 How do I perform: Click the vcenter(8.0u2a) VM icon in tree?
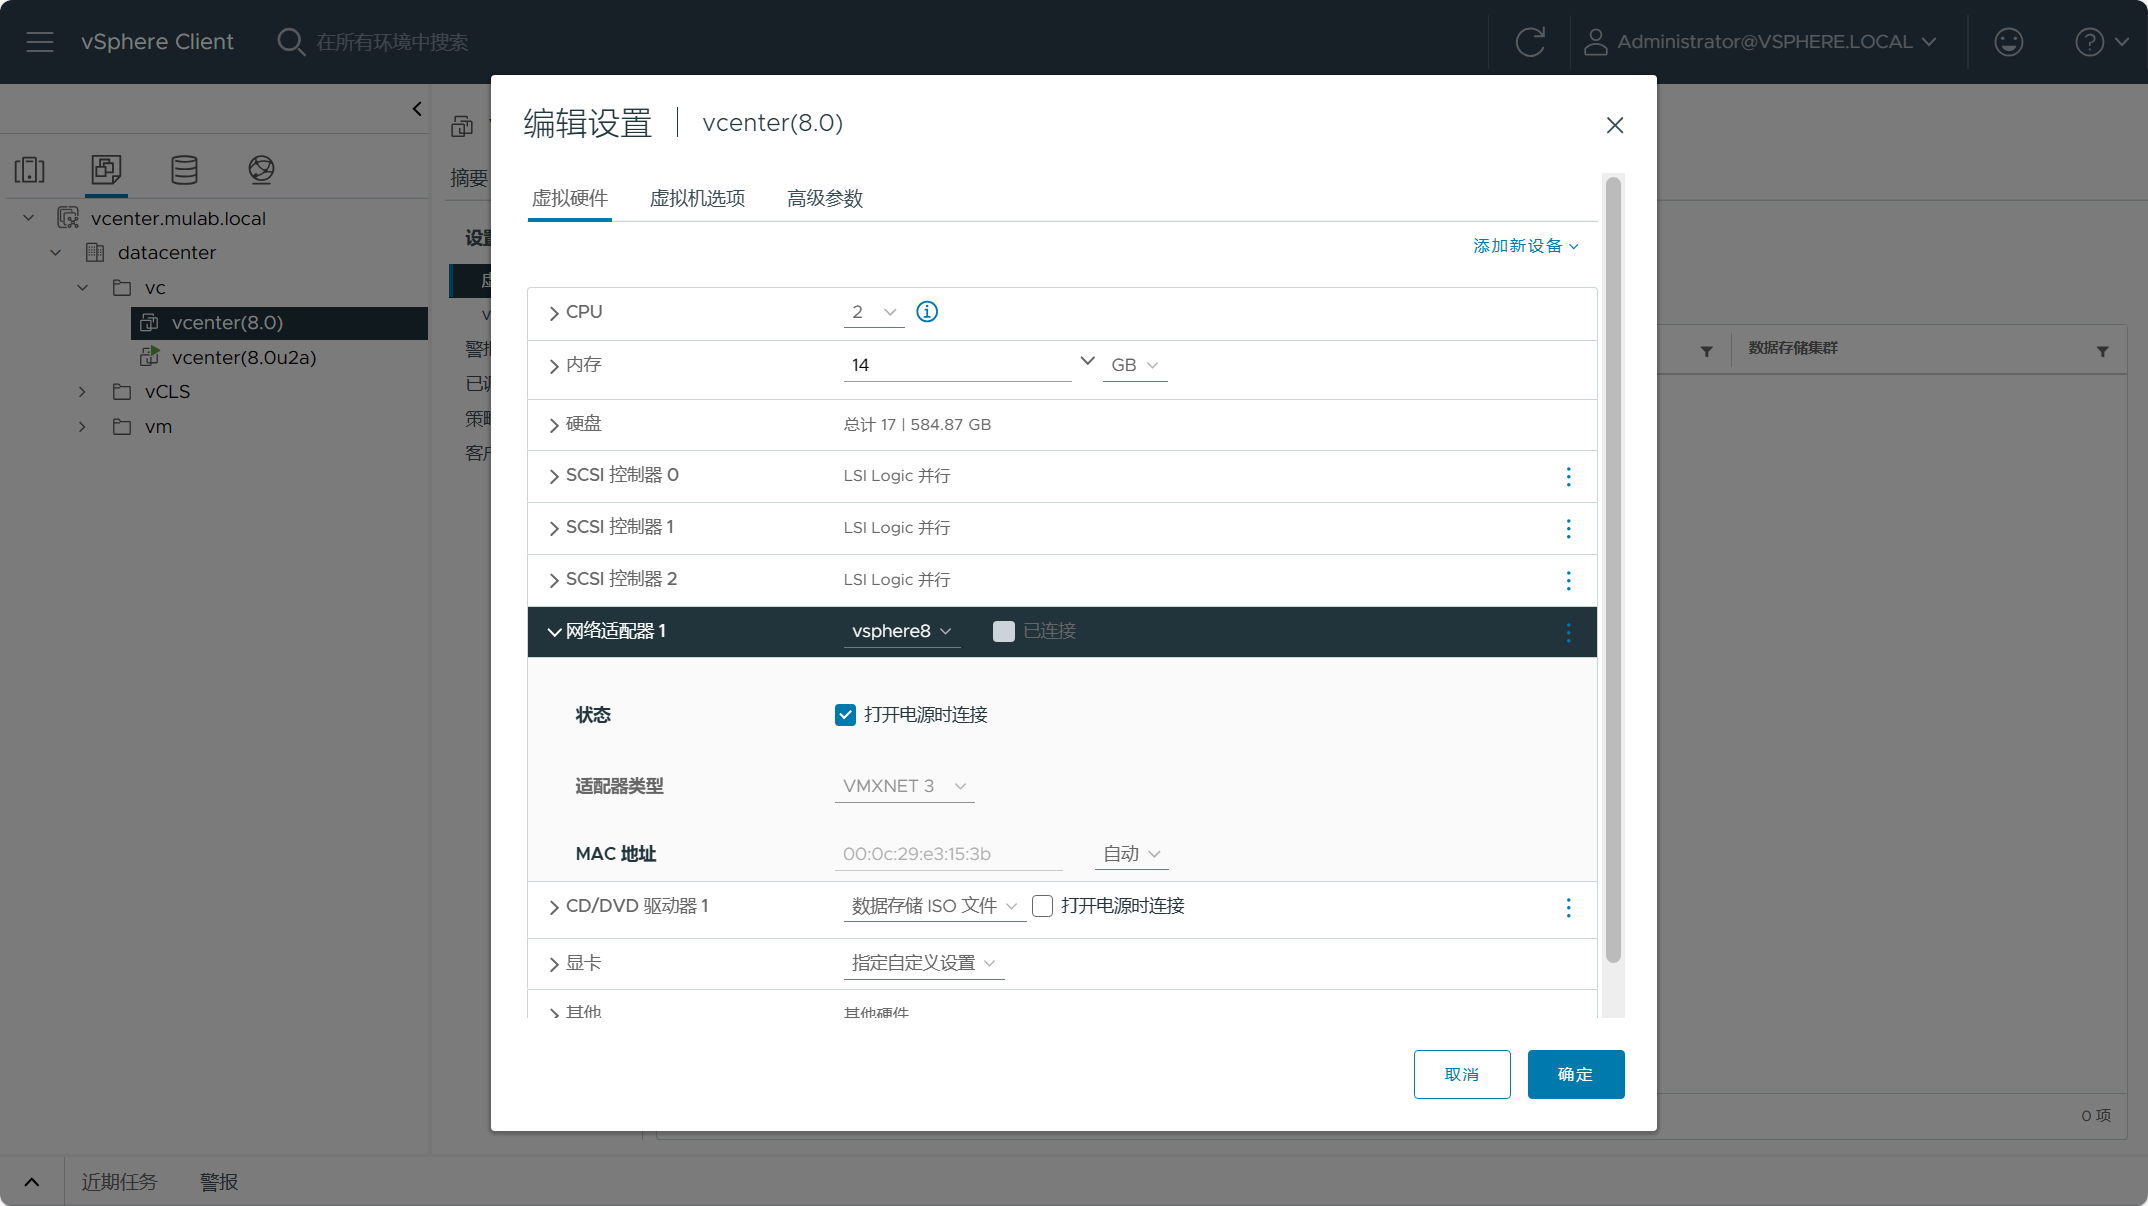pos(149,357)
